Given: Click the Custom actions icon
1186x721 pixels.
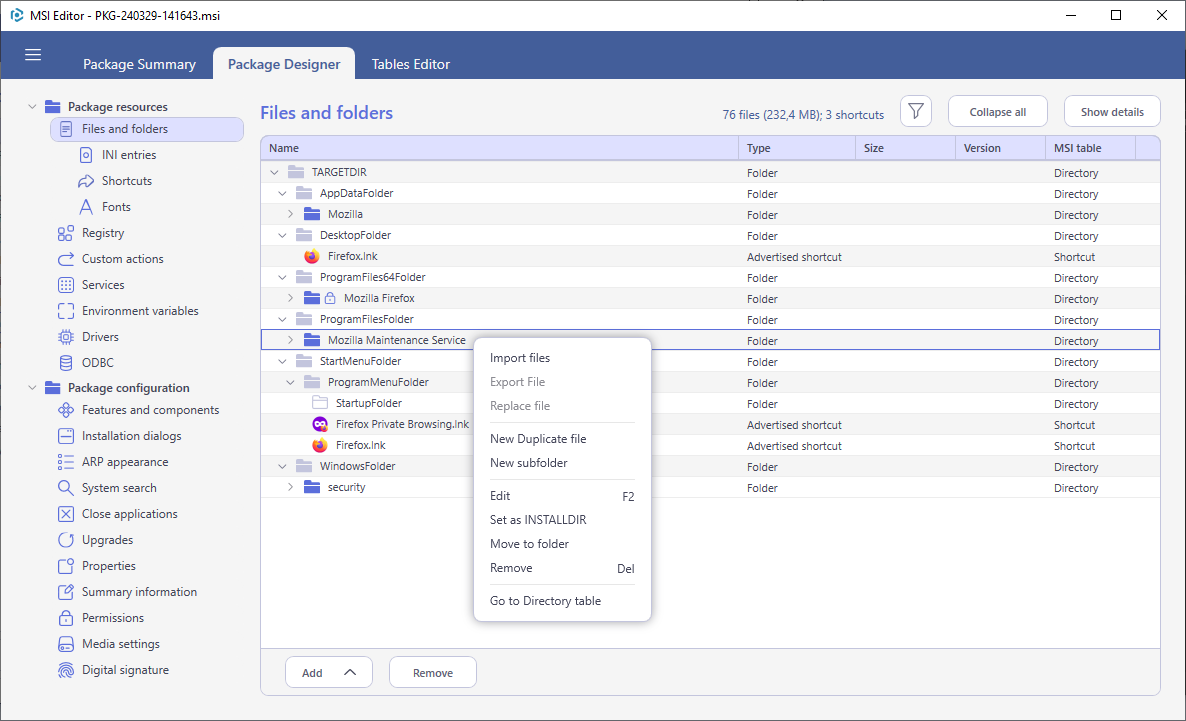Looking at the screenshot, I should coord(66,259).
